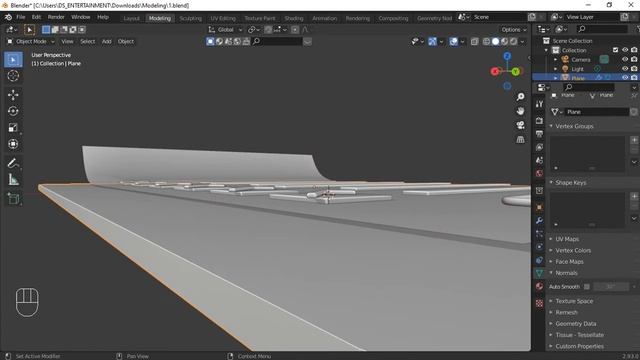
Task: Disable Camera object render camera icon
Action: [634, 60]
